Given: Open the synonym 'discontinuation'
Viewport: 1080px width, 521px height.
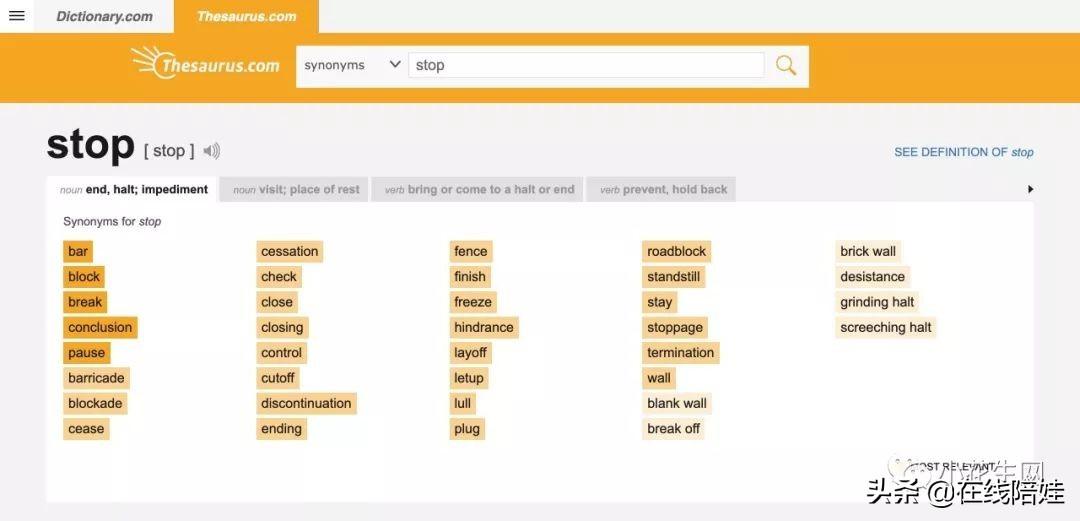Looking at the screenshot, I should pyautogui.click(x=306, y=403).
